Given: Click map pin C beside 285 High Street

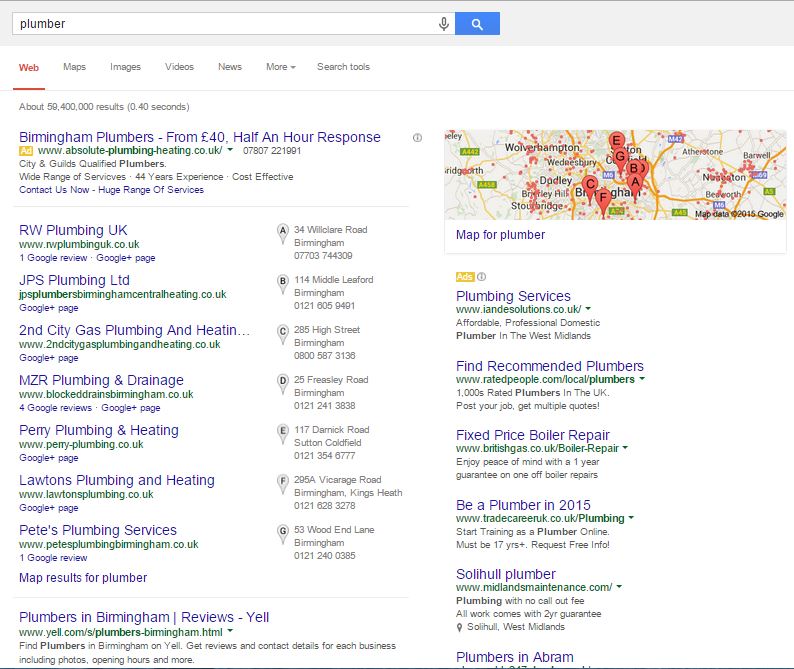Looking at the screenshot, I should [283, 334].
